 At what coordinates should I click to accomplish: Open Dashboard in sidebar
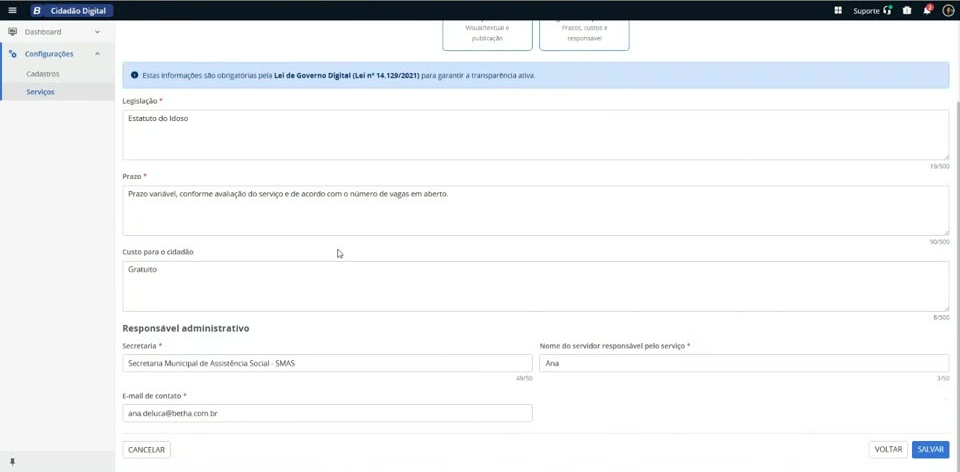tap(43, 32)
